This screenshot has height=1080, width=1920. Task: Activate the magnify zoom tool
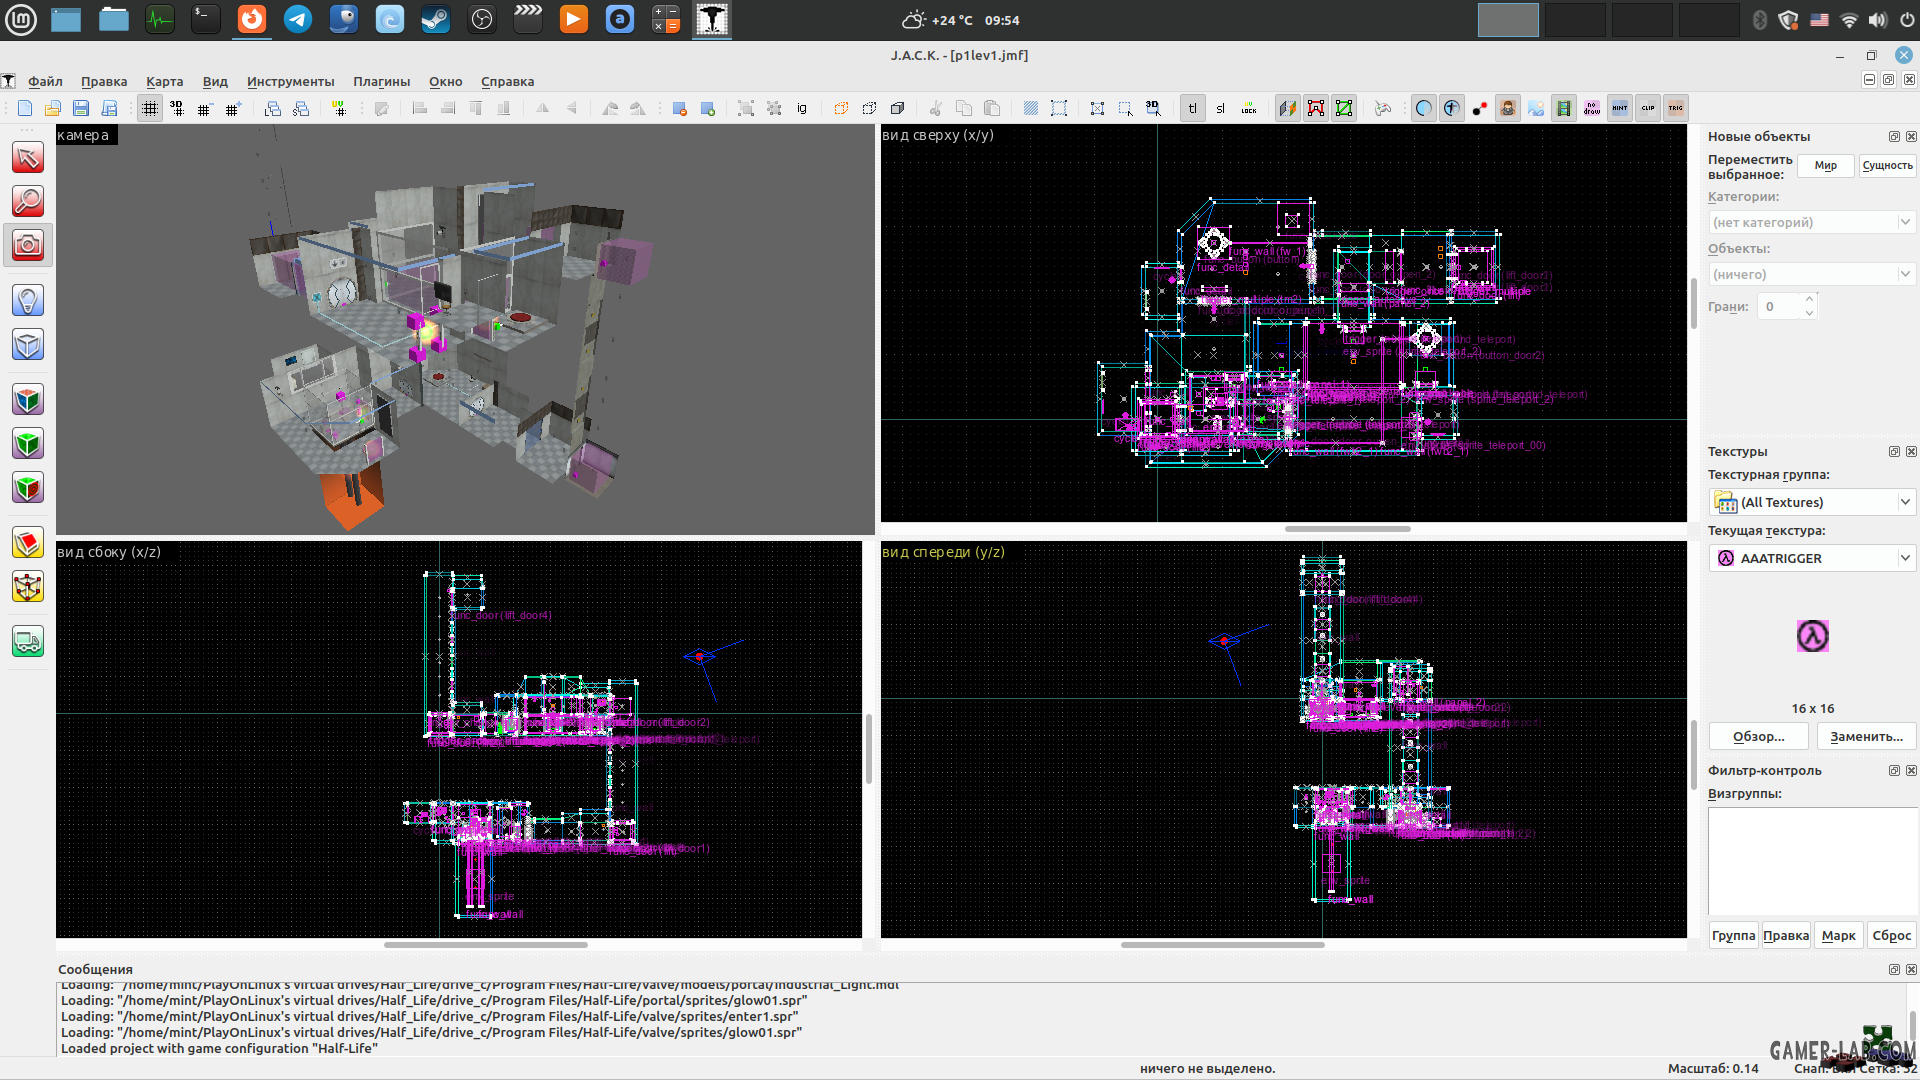(28, 201)
